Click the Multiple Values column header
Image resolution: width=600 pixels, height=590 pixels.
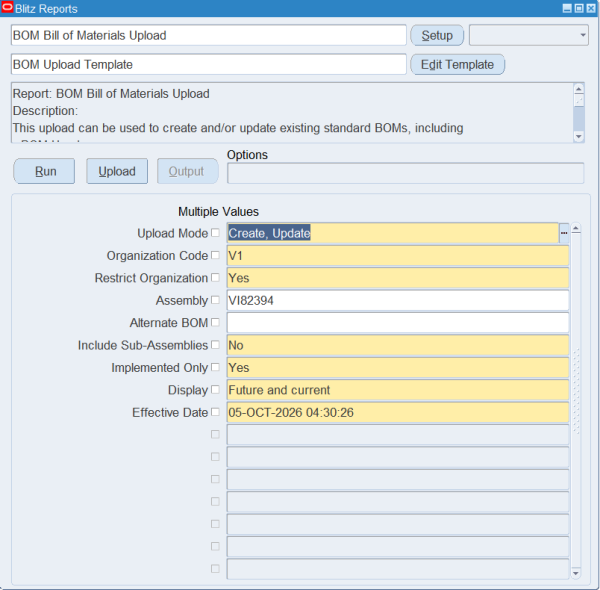coord(218,212)
